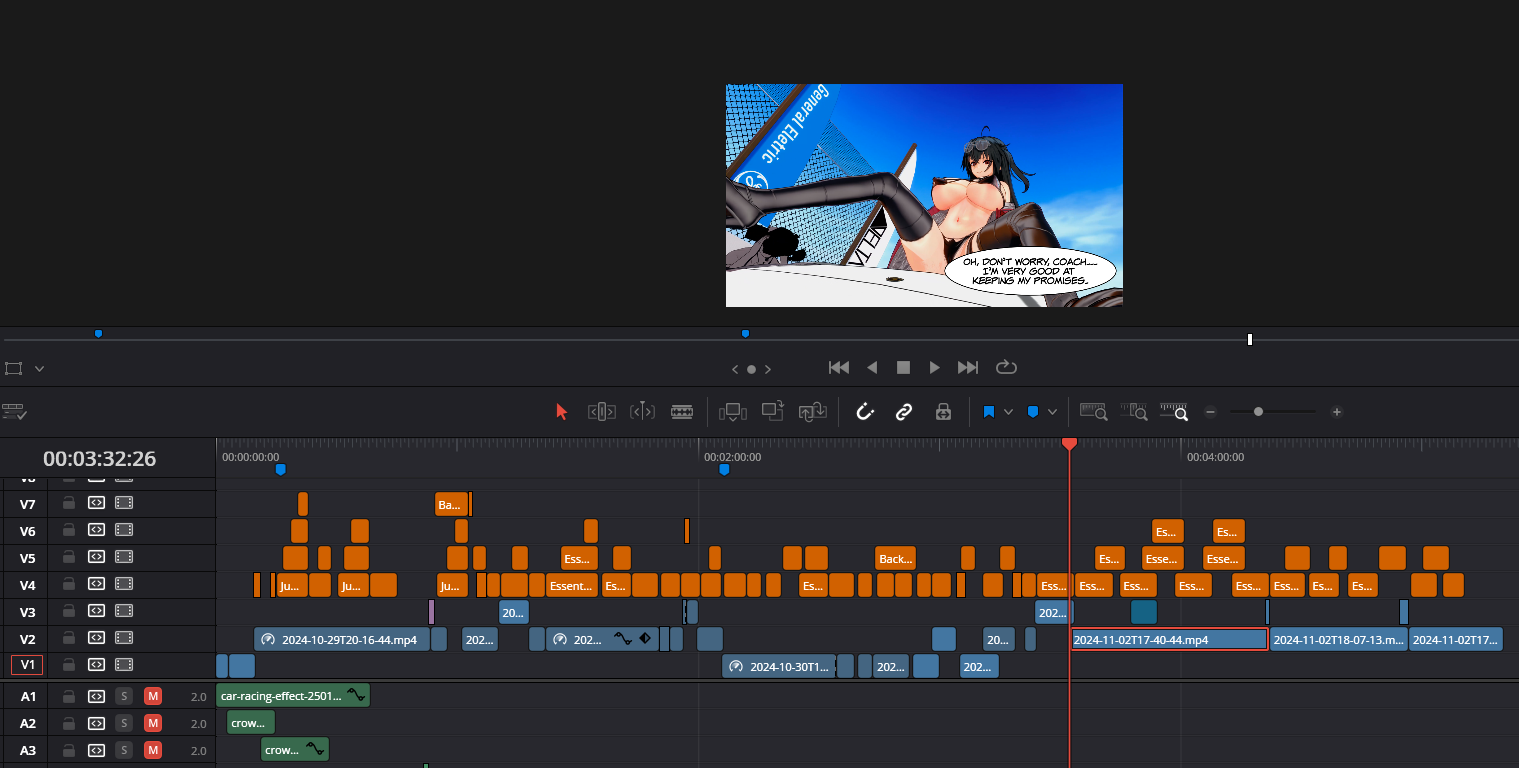This screenshot has width=1519, height=768.
Task: Select clip 2024-10-29T20-16-44.mp4 on V2
Action: point(342,639)
